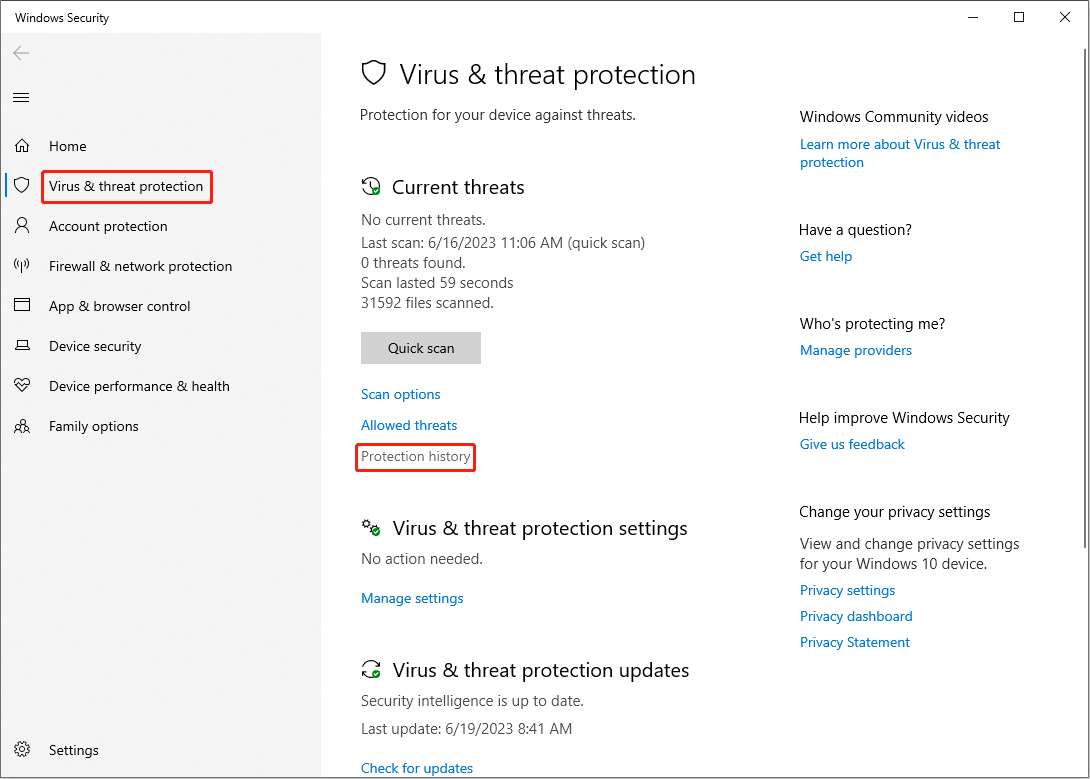Viewport: 1090px width, 779px height.
Task: Click the Home house icon in sidebar
Action: pyautogui.click(x=22, y=146)
